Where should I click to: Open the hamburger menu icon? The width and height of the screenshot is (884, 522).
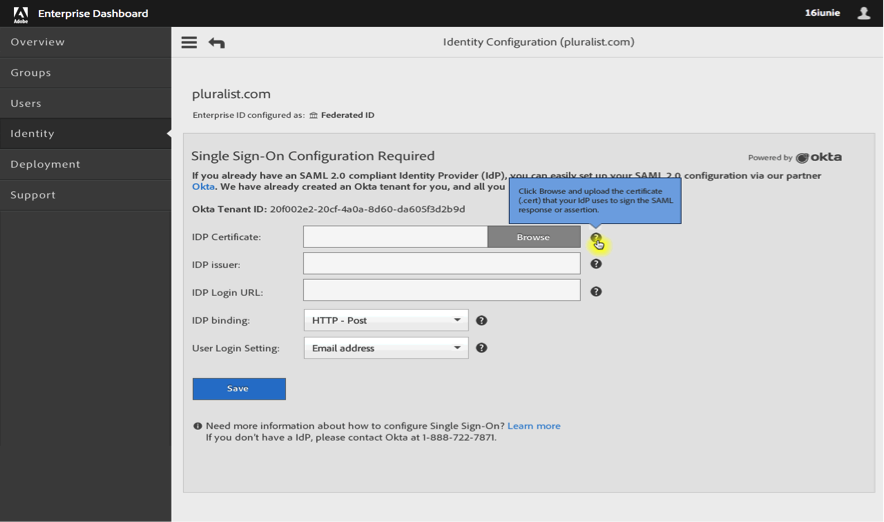click(x=189, y=42)
